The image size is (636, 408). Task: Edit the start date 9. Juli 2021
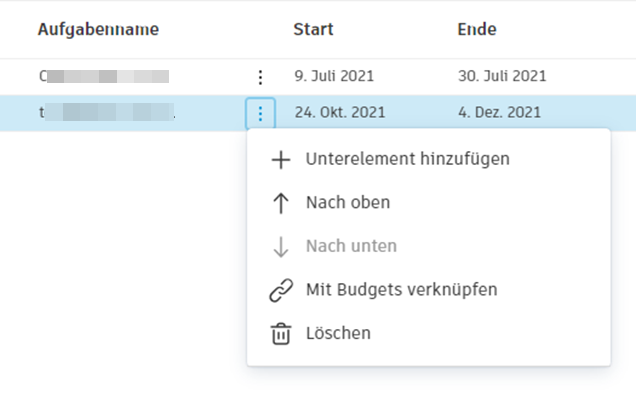334,76
